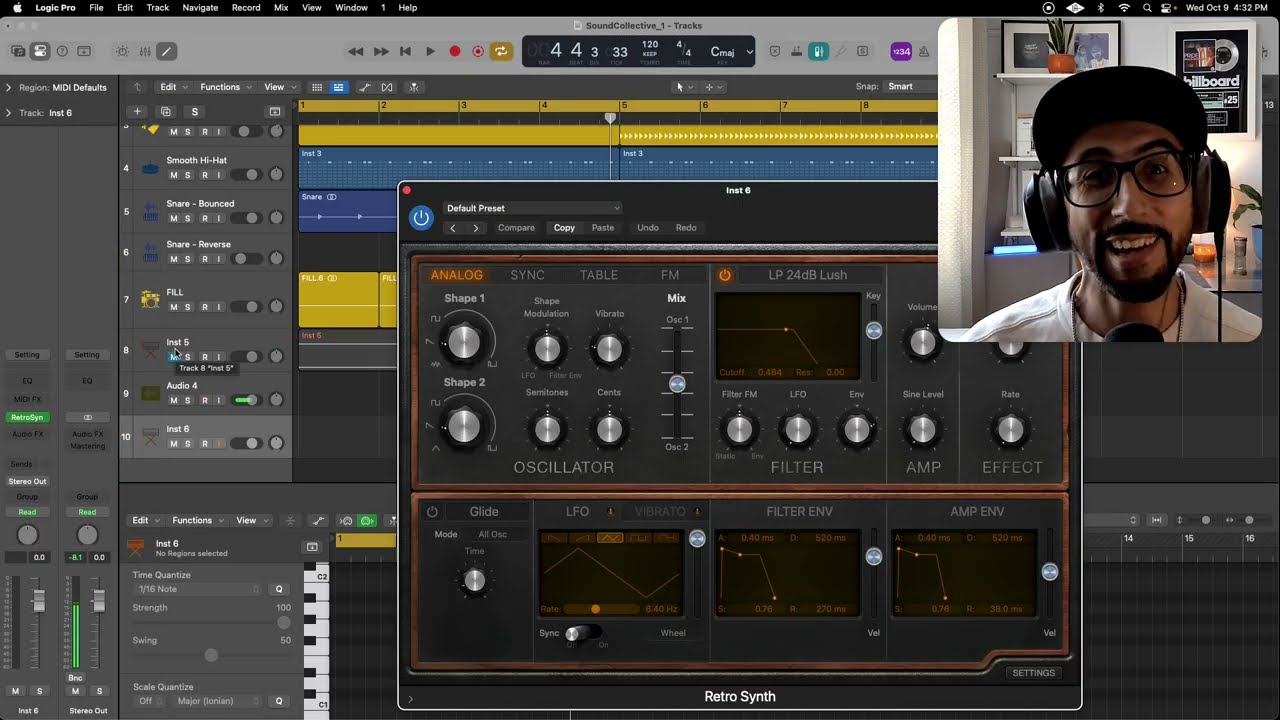The image size is (1280, 720).
Task: Mute the Smooth Hi-Hat track
Action: click(x=173, y=175)
